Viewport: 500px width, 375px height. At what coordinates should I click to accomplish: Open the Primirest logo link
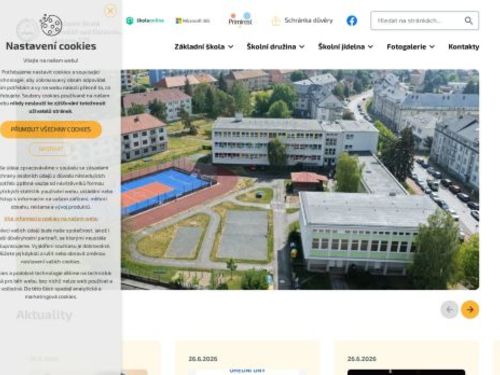coord(240,20)
